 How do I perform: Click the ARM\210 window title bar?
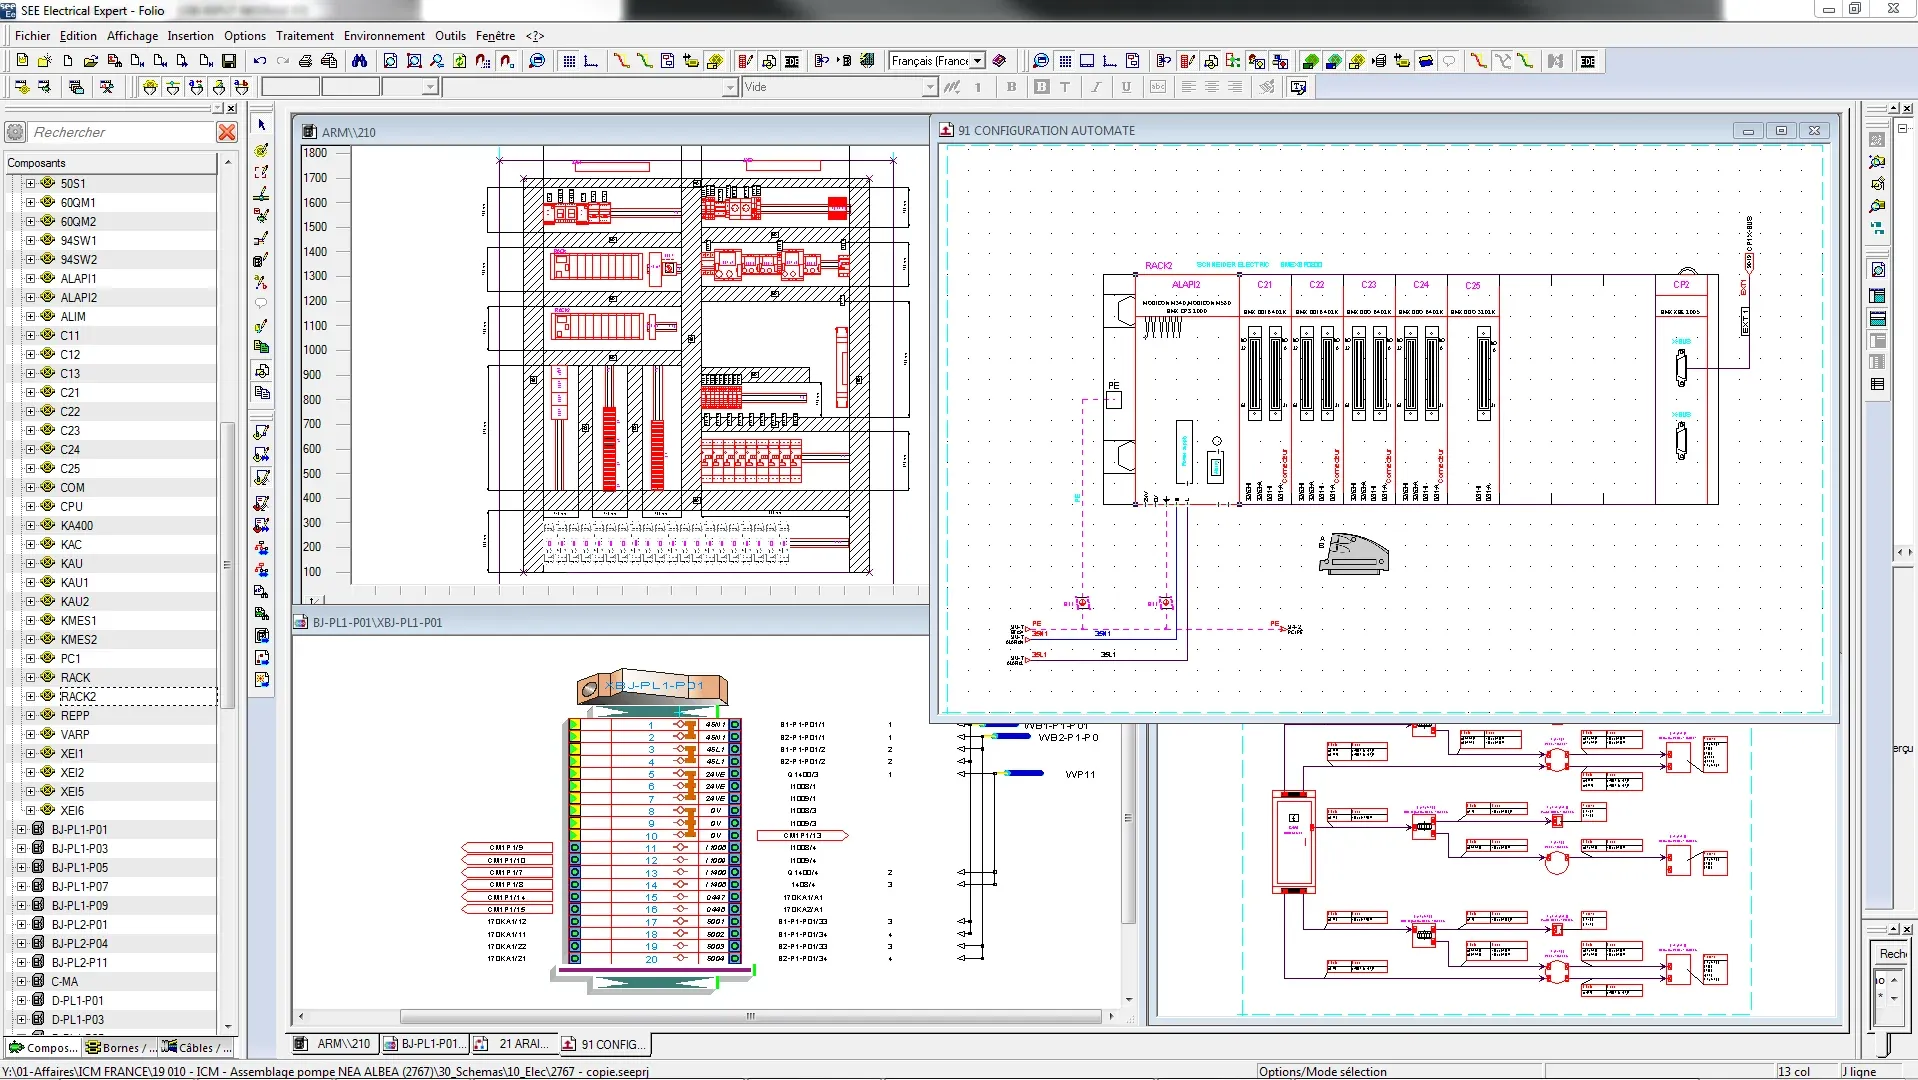pos(612,132)
